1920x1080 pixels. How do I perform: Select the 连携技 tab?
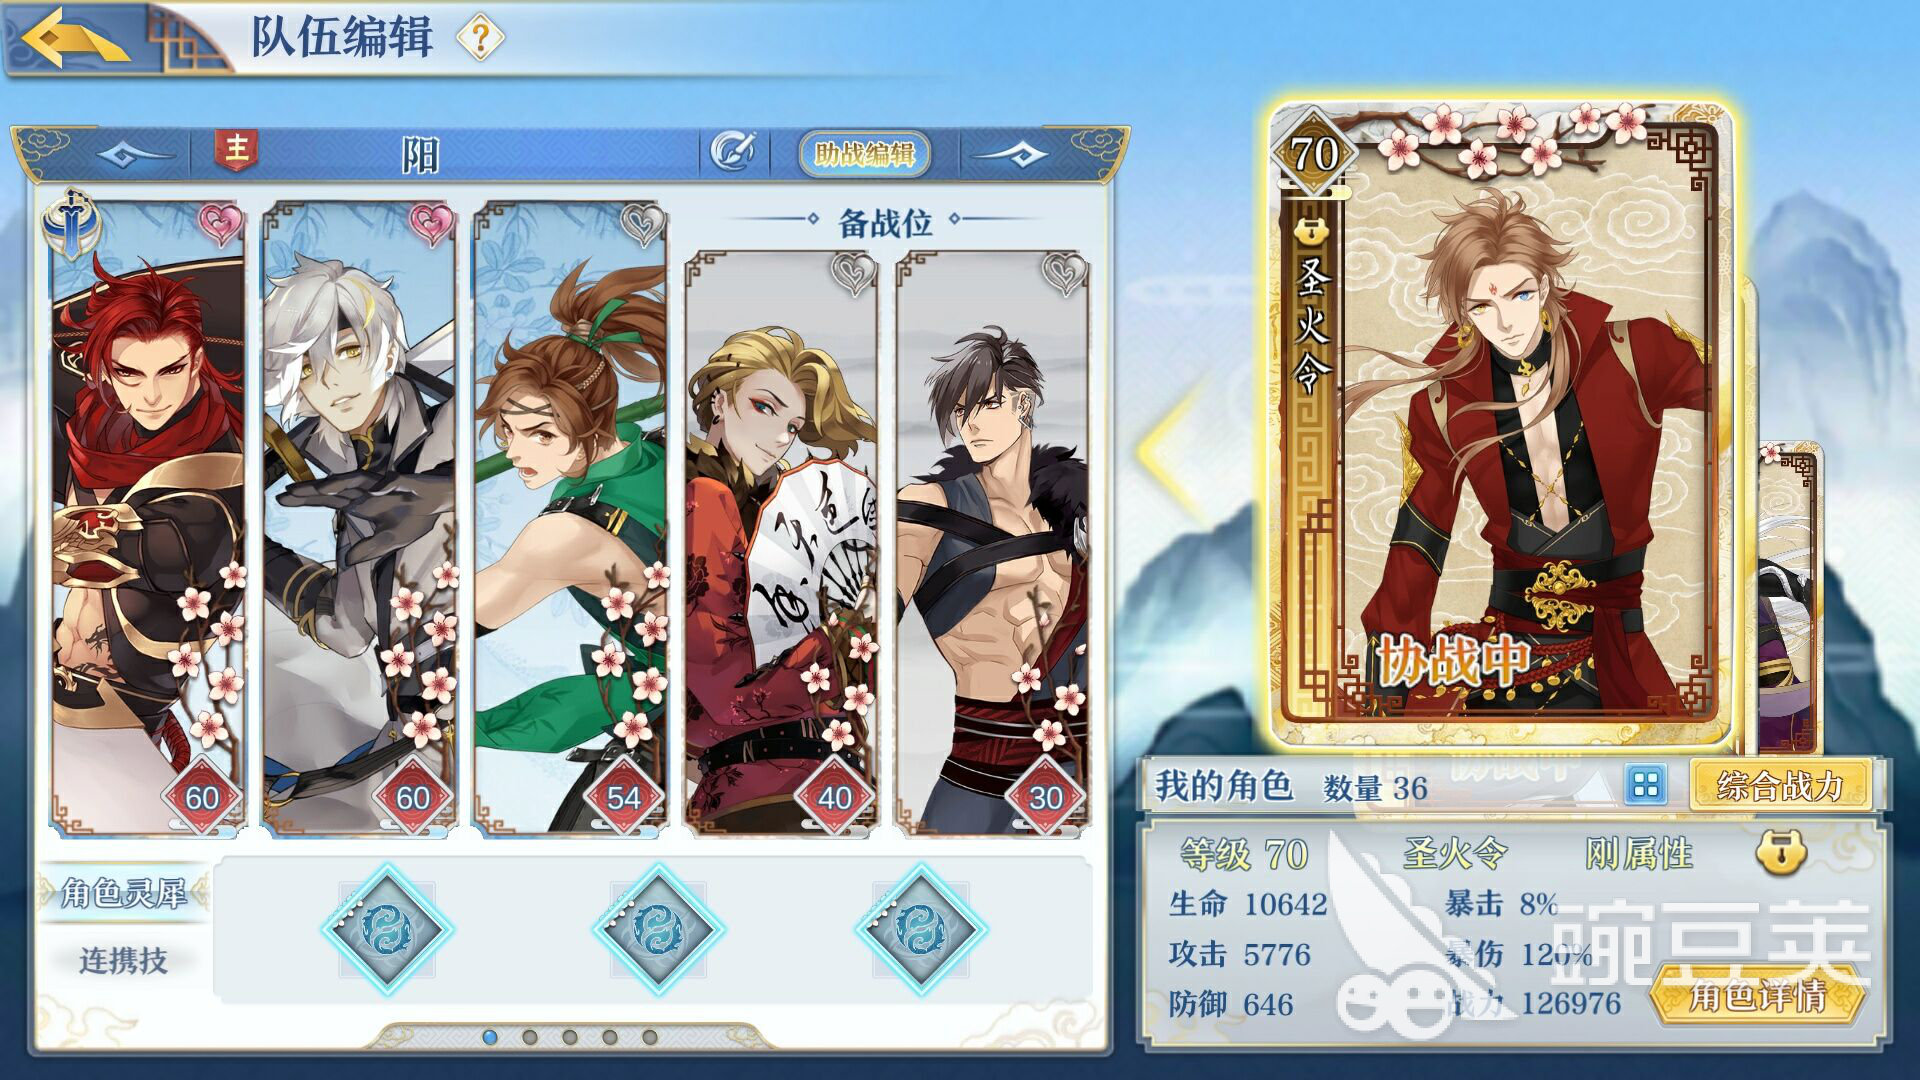(x=123, y=960)
